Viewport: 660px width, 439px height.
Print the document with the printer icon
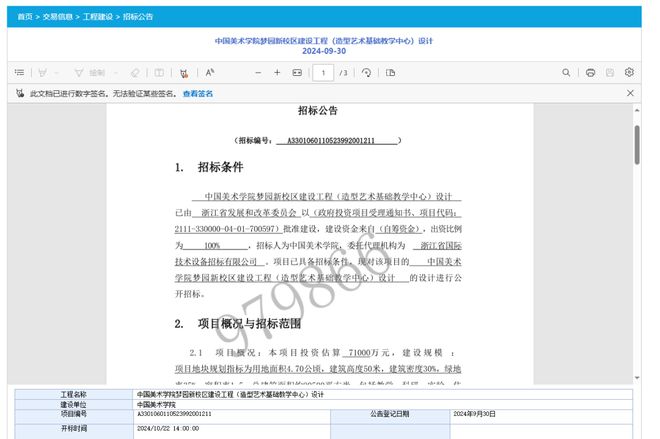point(591,72)
